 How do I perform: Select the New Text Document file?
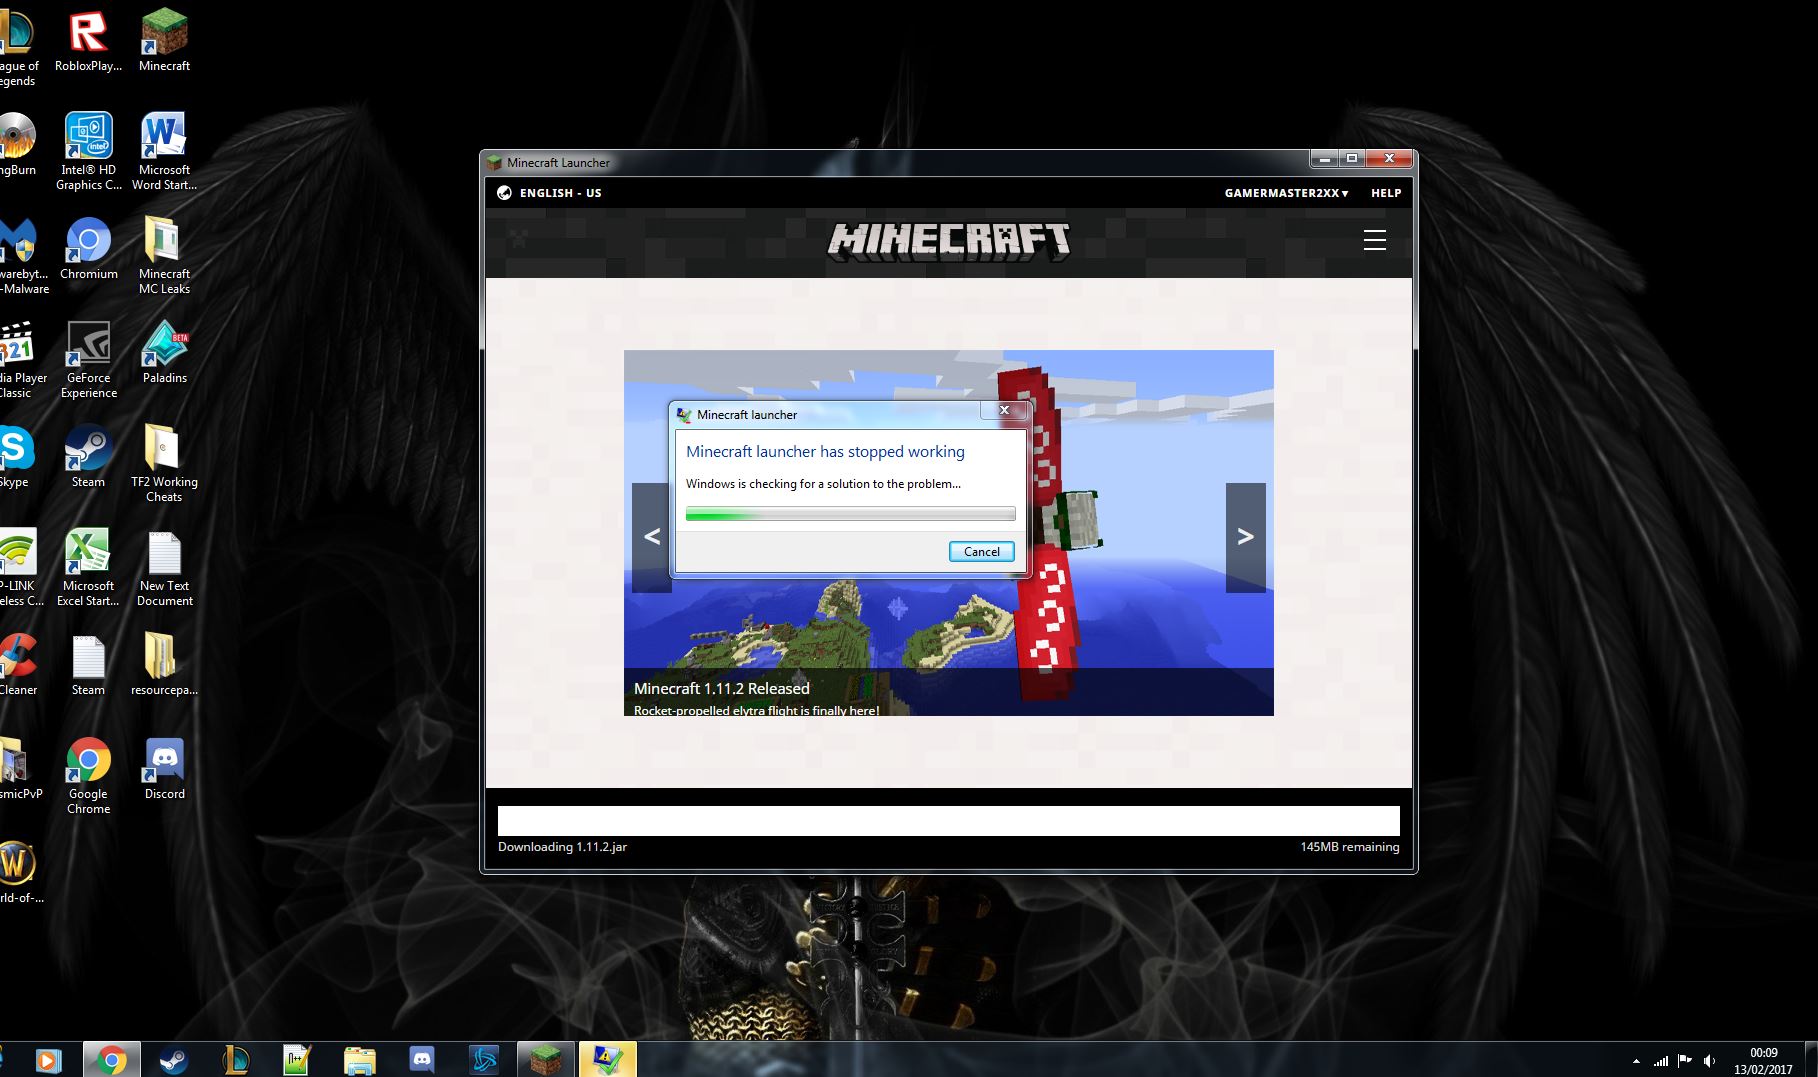click(x=164, y=568)
